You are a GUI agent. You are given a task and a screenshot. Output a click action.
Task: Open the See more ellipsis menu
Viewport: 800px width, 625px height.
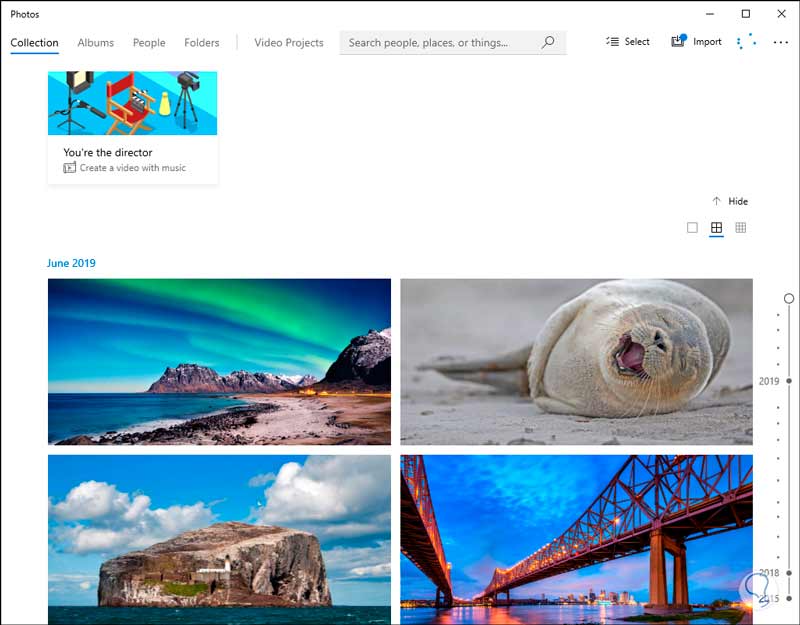point(781,42)
